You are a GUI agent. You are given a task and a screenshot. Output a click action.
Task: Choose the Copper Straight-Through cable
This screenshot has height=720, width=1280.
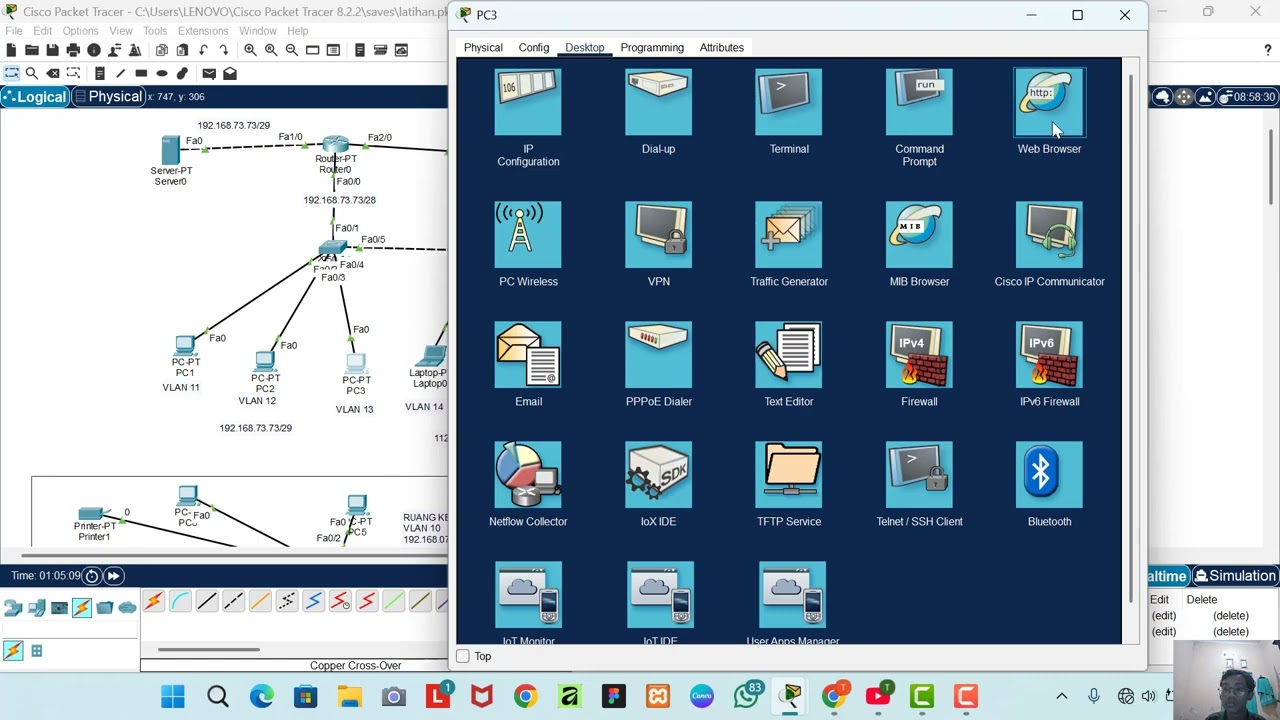[207, 601]
